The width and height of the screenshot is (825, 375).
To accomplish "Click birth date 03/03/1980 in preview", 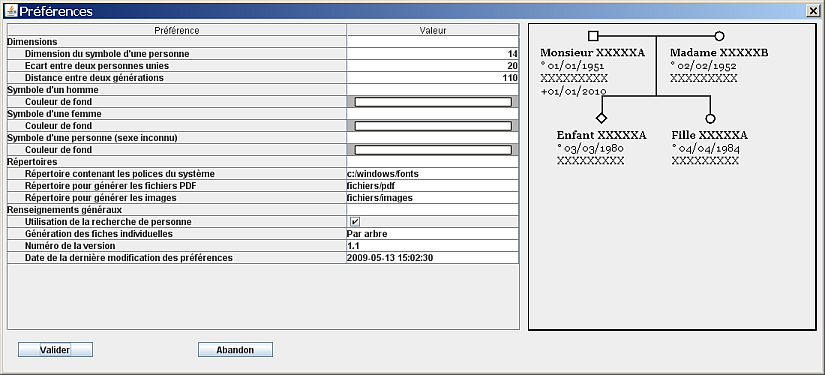I will [590, 148].
